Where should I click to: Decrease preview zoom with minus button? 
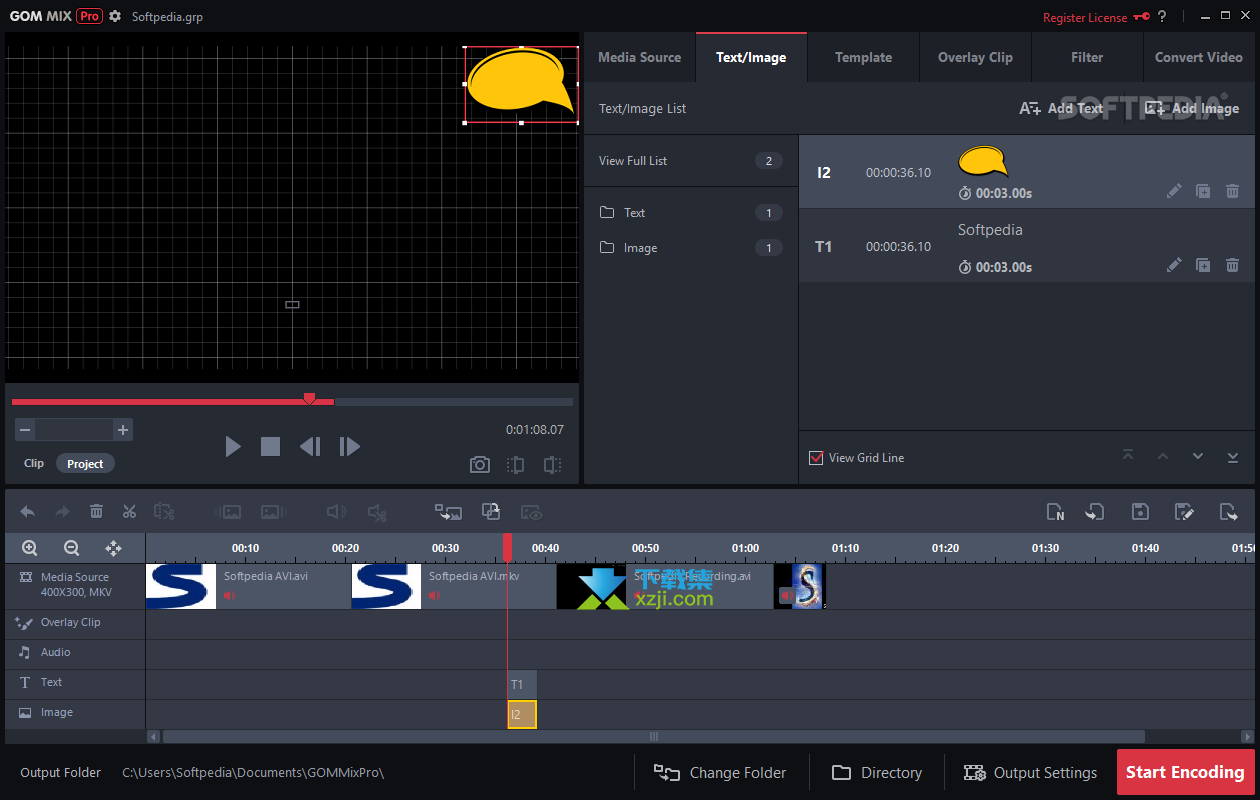pyautogui.click(x=26, y=430)
